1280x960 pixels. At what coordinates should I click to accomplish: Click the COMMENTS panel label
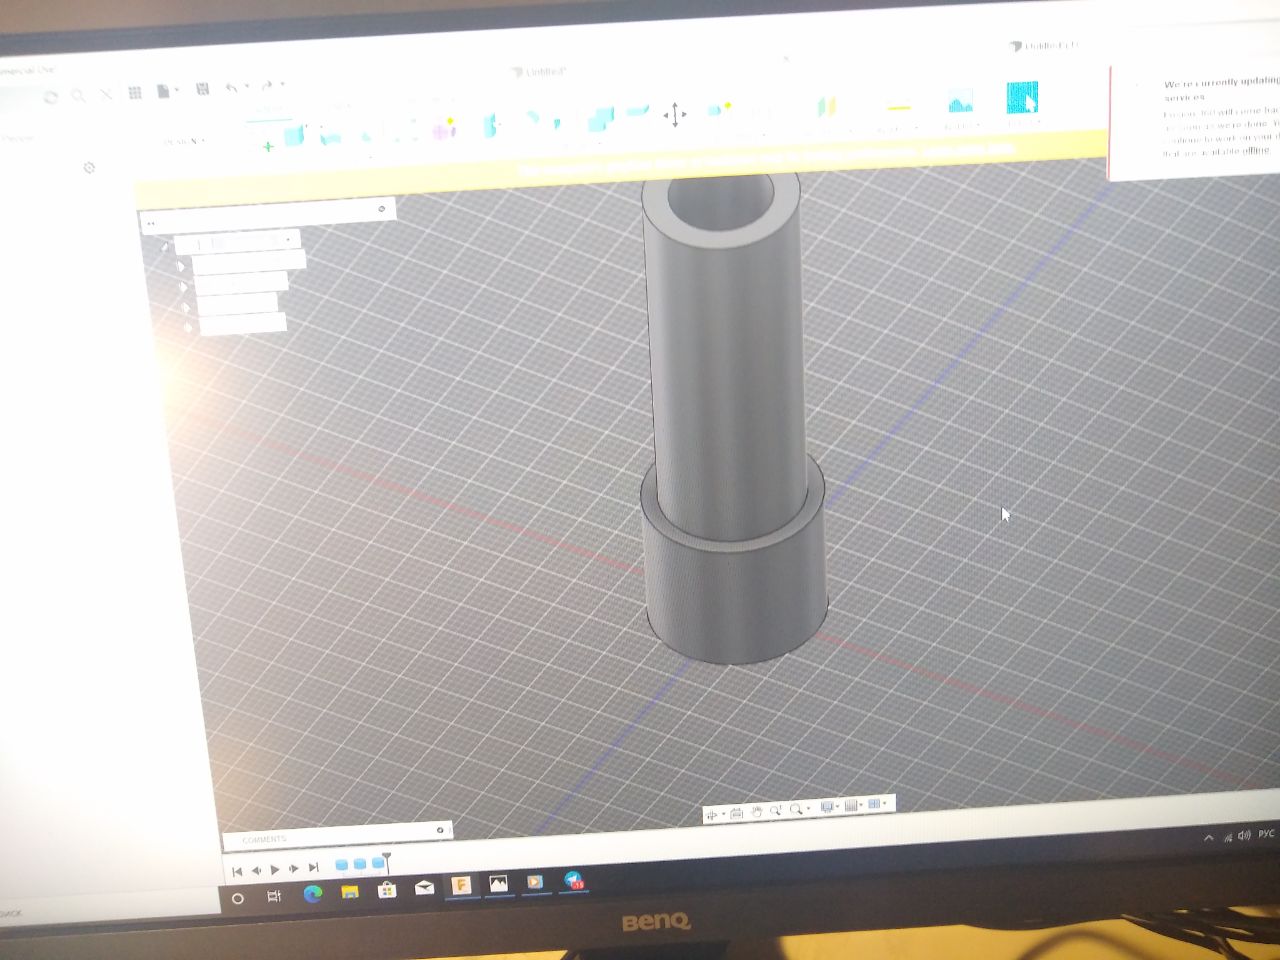[264, 839]
